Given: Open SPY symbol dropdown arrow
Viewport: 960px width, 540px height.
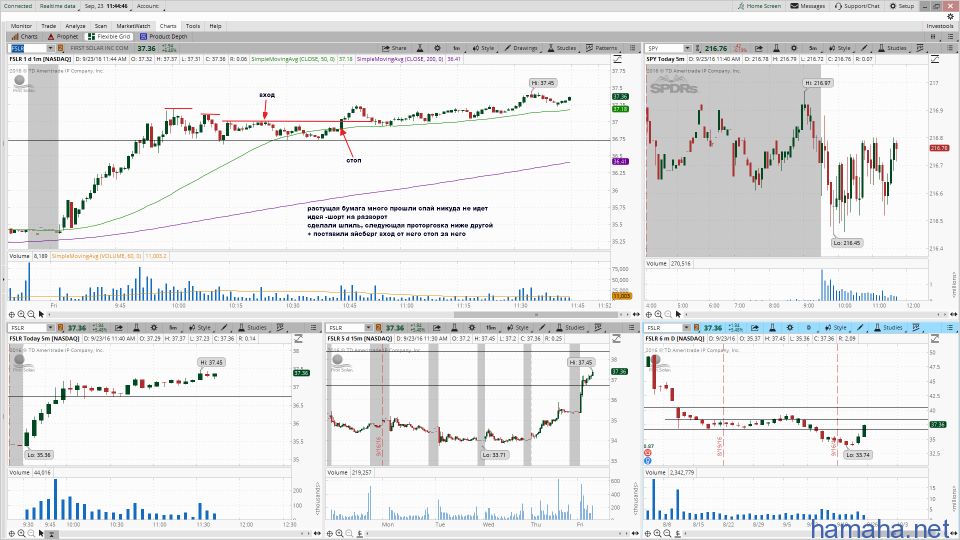Looking at the screenshot, I should click(687, 48).
